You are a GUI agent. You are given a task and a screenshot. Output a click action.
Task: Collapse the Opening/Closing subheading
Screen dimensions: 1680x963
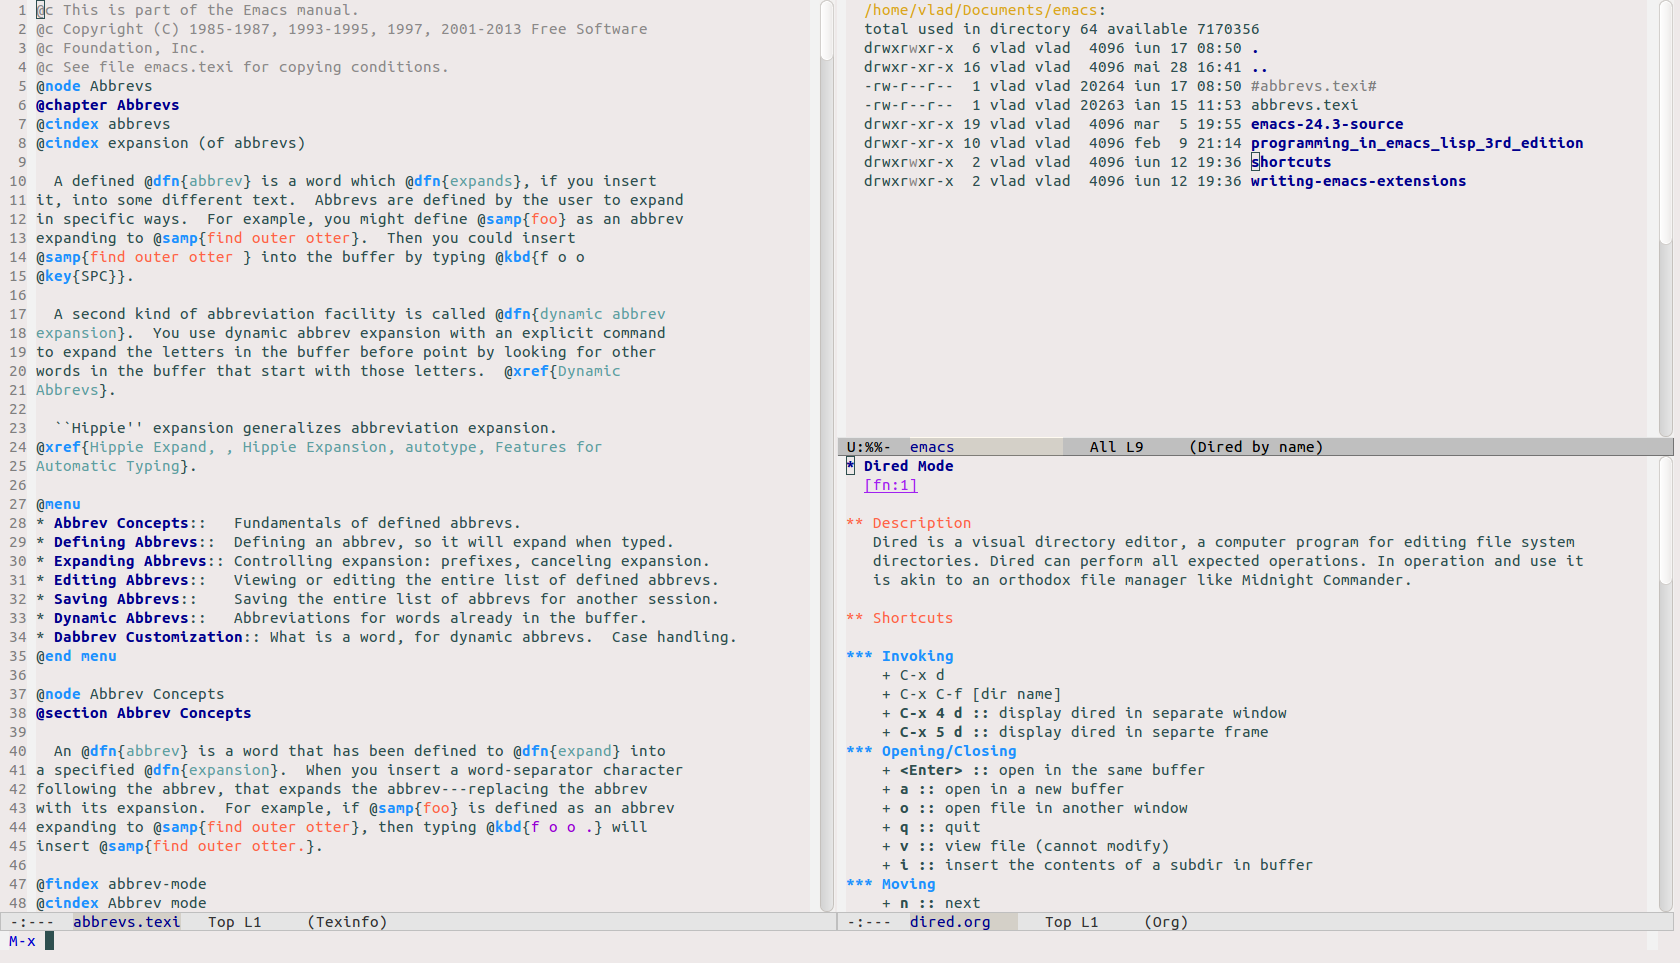coord(931,751)
